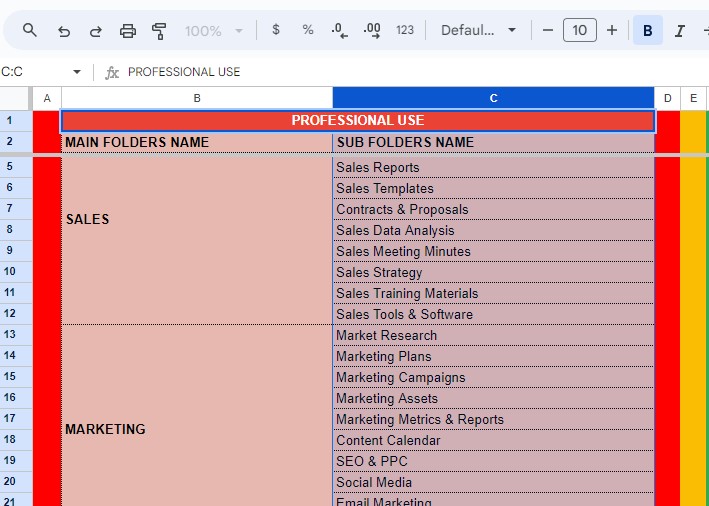Screen dimensions: 709x506
Task: Format as currency with dollar icon
Action: pyautogui.click(x=276, y=30)
